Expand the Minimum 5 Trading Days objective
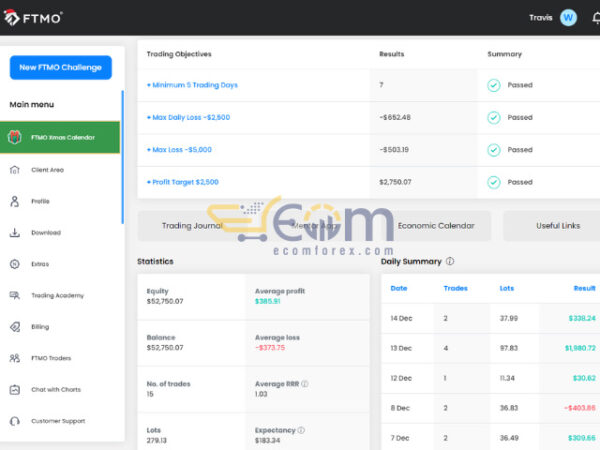This screenshot has width=600, height=450. click(192, 85)
